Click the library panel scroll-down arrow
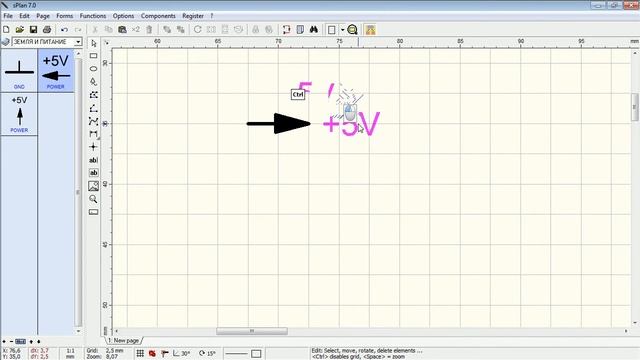Screen dimensions: 640x360 [78, 331]
